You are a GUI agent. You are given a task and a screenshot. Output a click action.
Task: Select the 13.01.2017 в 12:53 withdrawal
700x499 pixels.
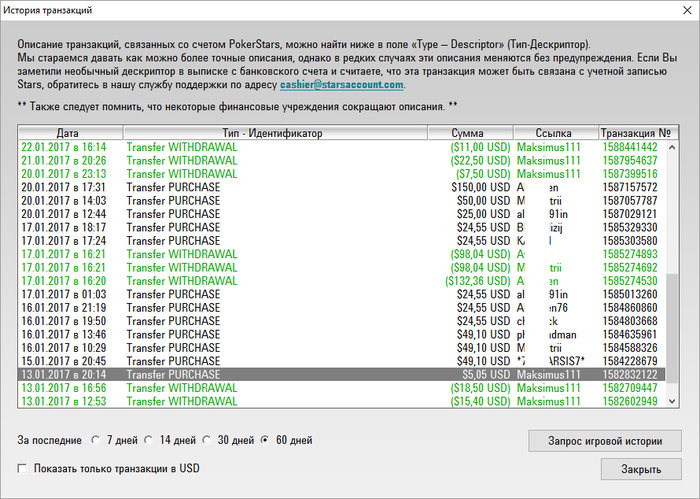[x=342, y=402]
